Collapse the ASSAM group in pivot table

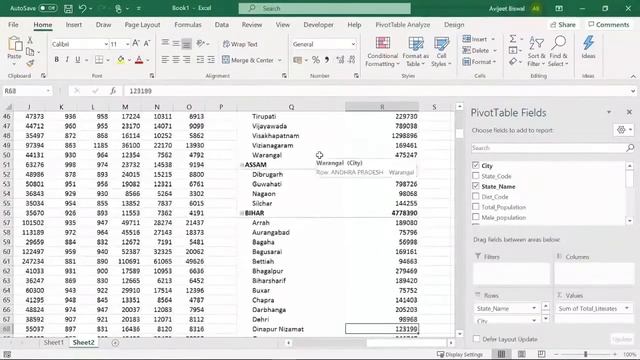click(x=242, y=165)
